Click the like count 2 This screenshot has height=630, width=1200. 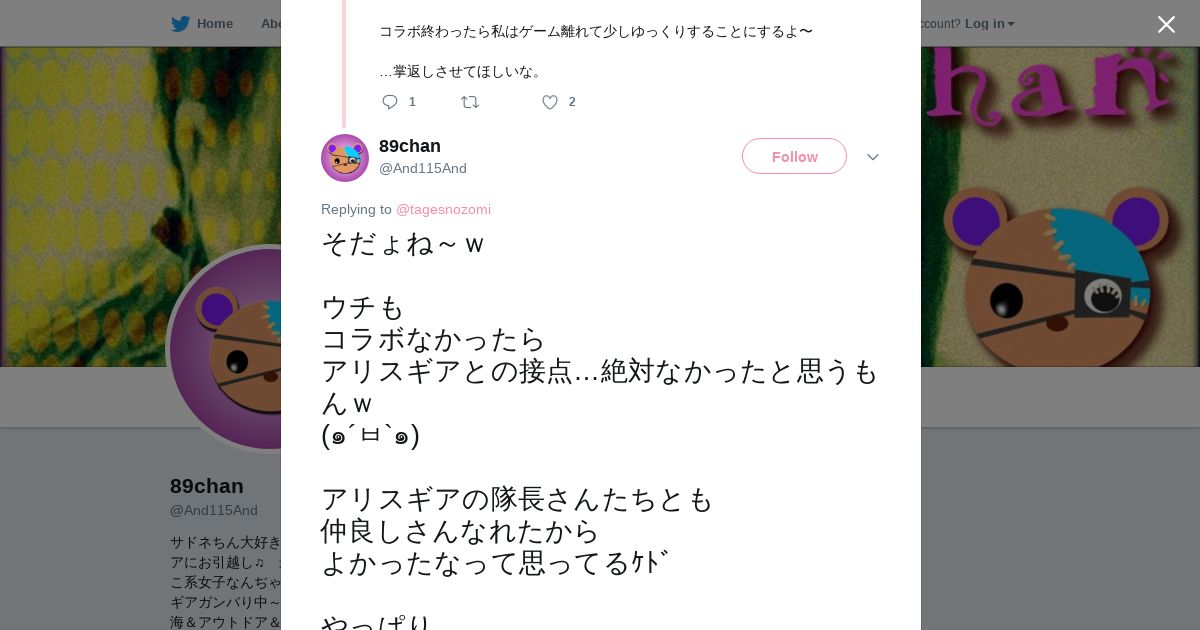pyautogui.click(x=572, y=102)
